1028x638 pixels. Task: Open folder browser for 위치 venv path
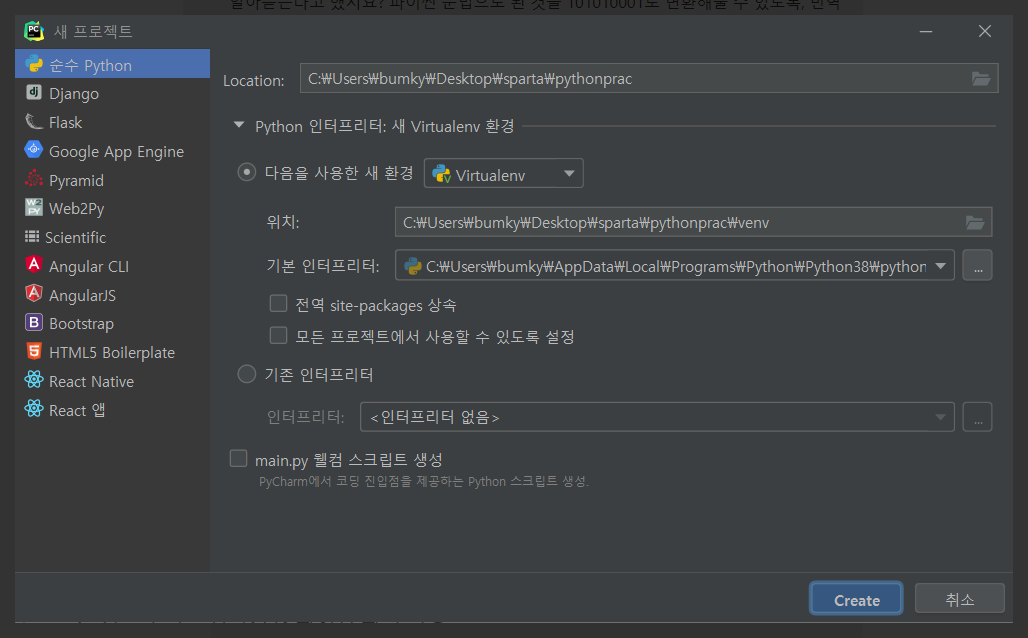(x=975, y=223)
